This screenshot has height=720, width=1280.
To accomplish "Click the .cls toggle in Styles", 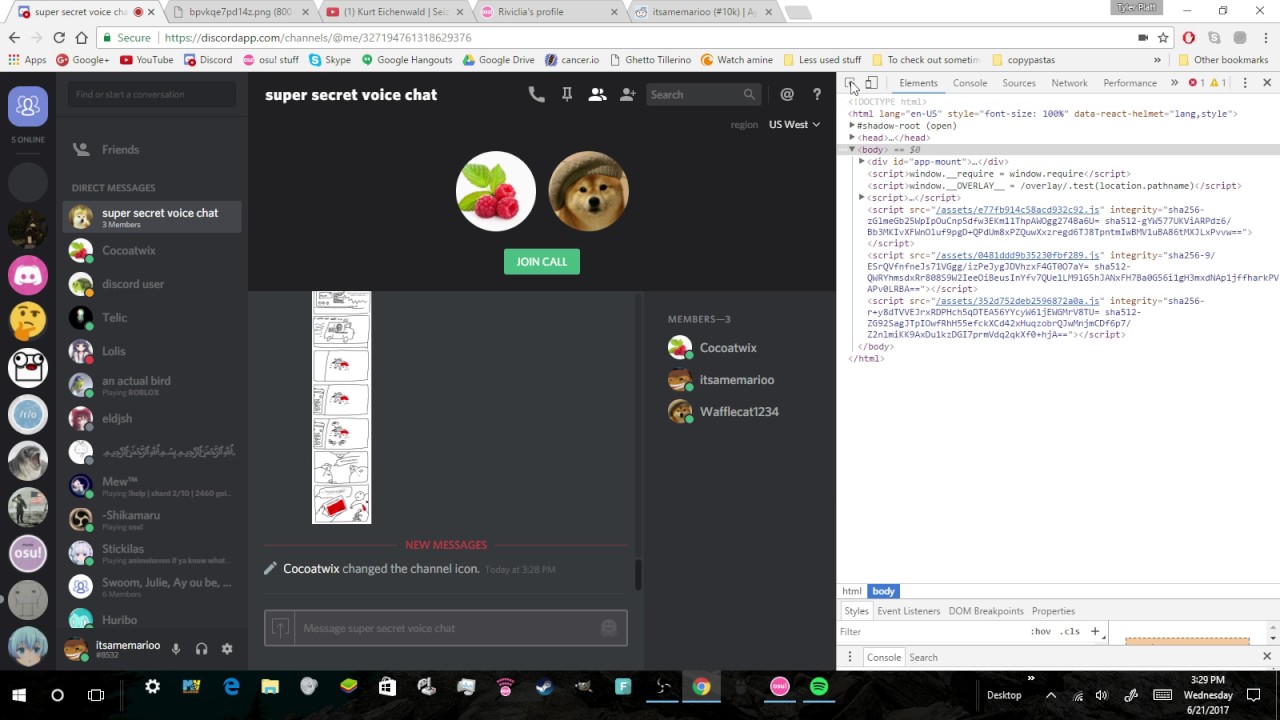I will click(1070, 632).
